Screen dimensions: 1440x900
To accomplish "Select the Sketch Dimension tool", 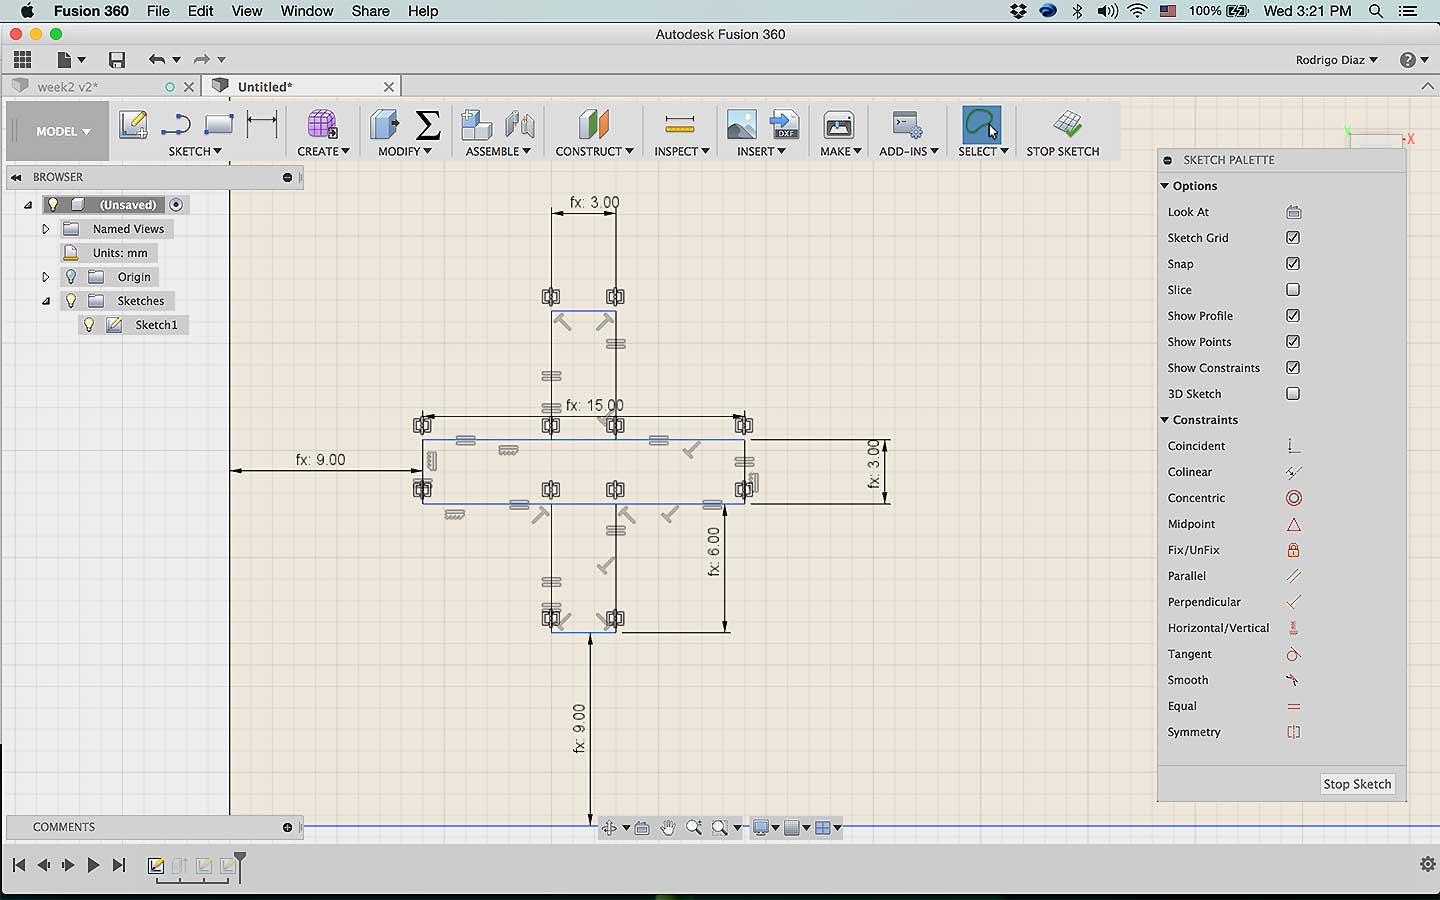I will [x=262, y=125].
